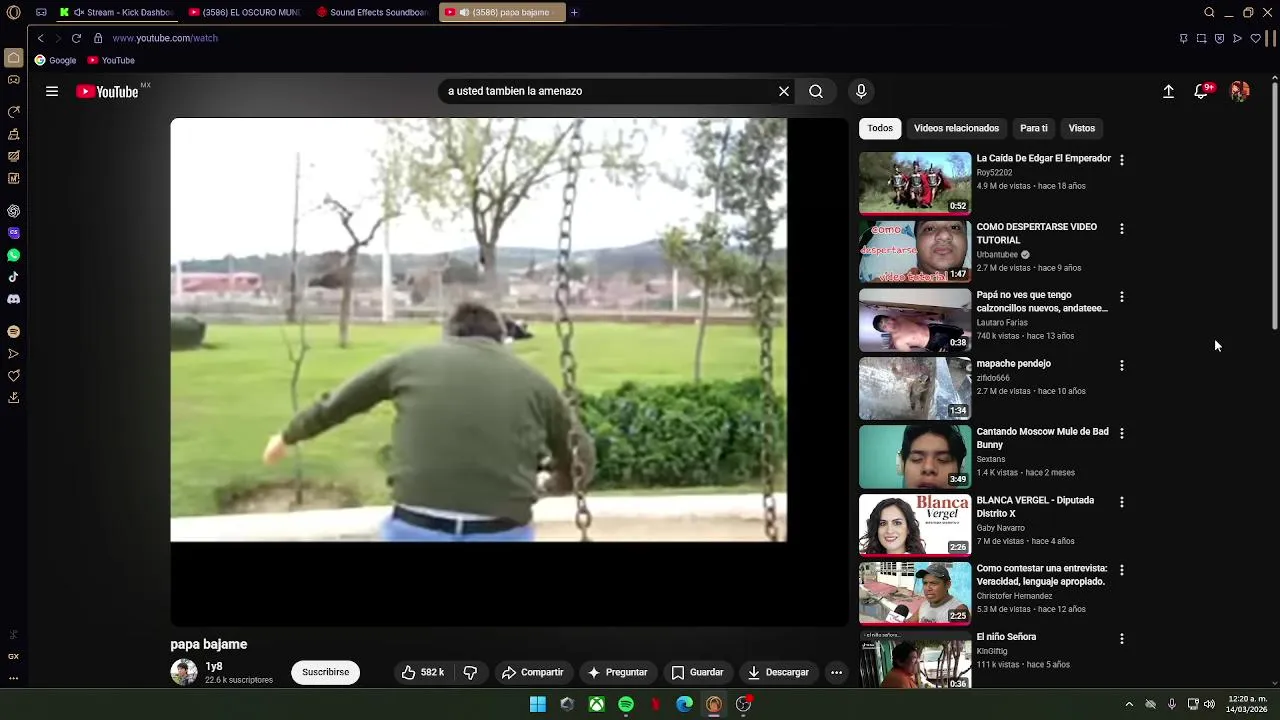Go back using browser back arrow
Image resolution: width=1280 pixels, height=720 pixels.
tap(40, 38)
